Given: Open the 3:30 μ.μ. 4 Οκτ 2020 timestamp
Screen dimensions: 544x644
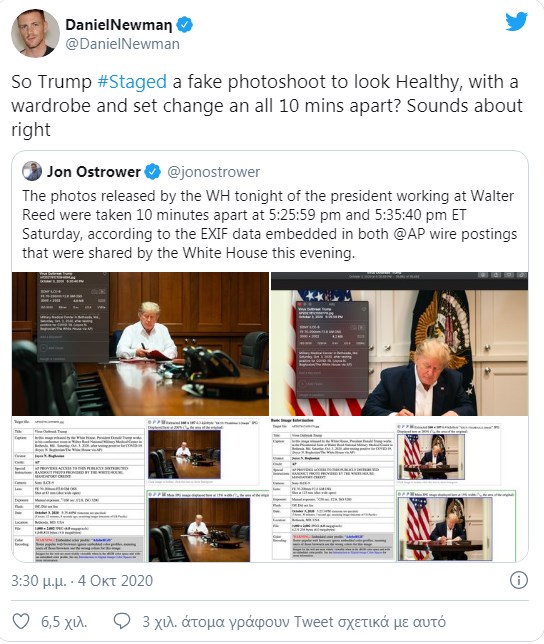Looking at the screenshot, I should pos(82,581).
